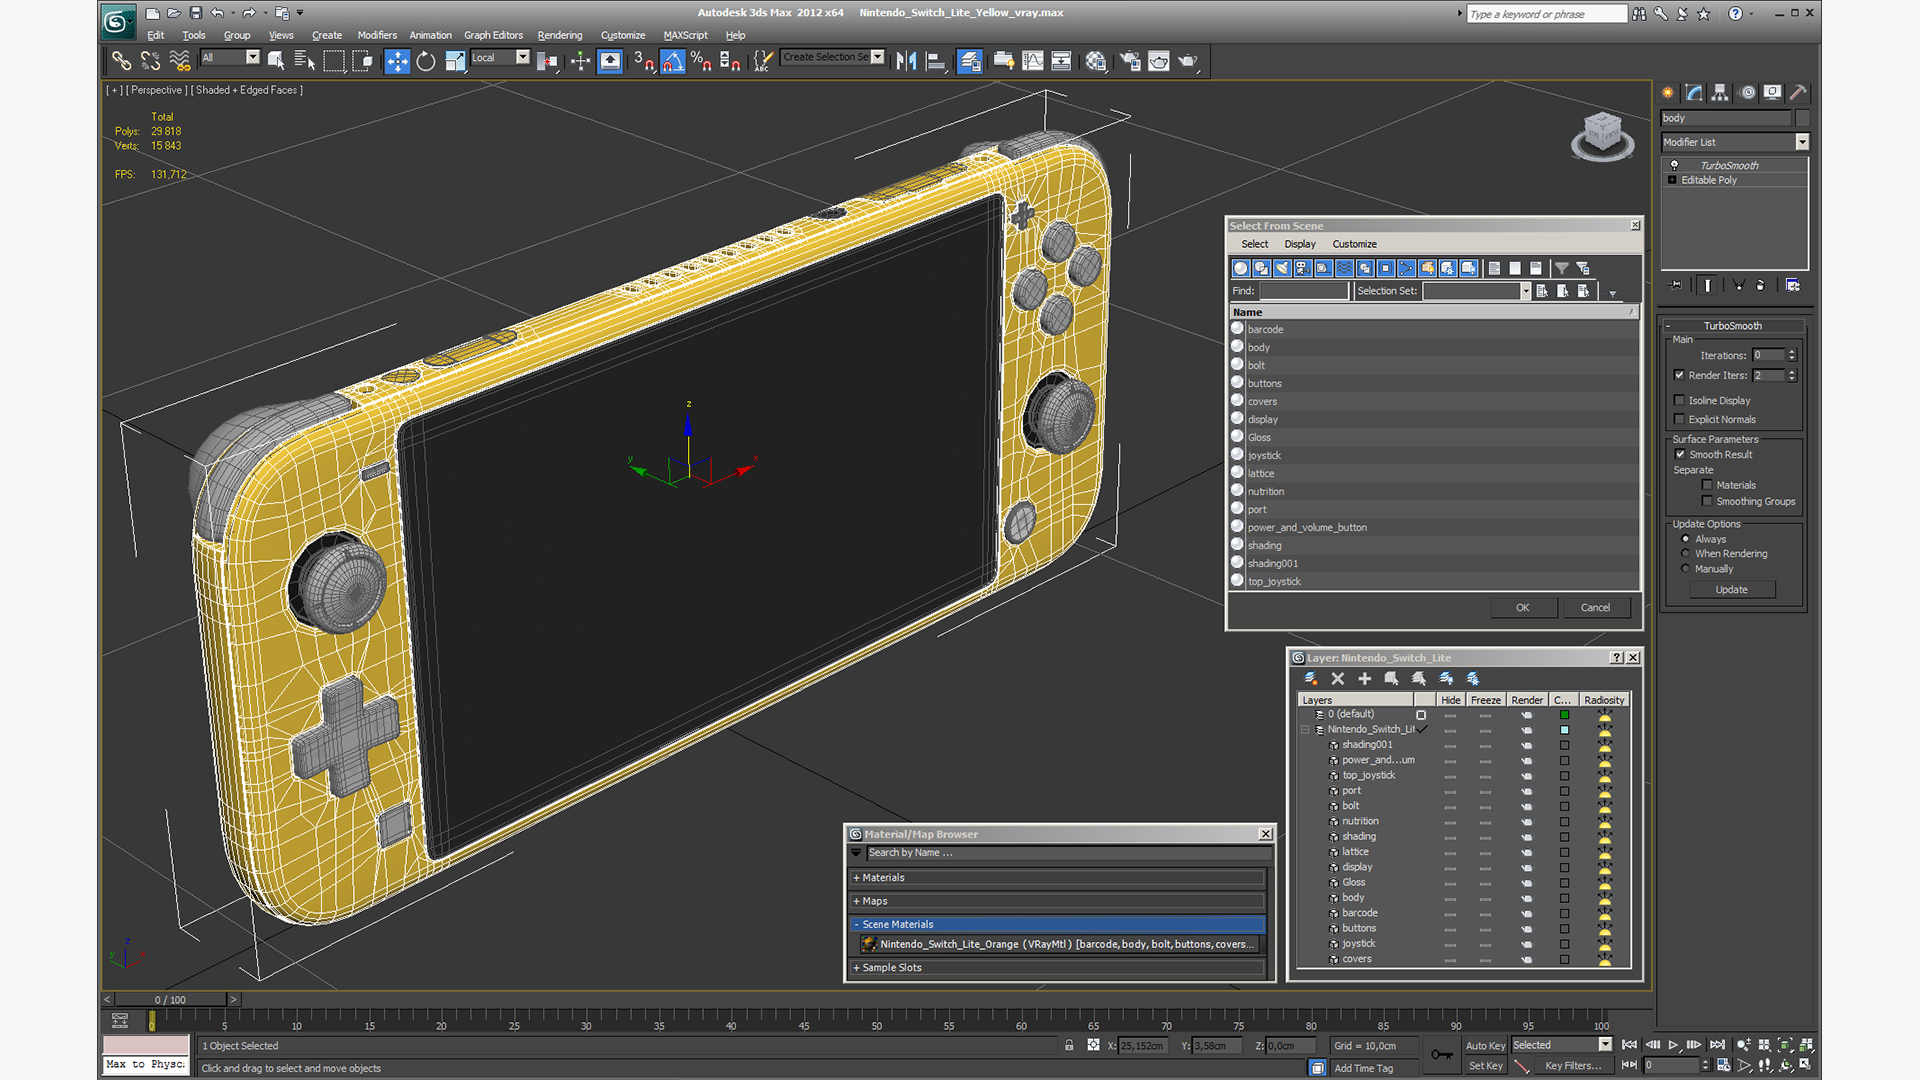Screen dimensions: 1920x1080
Task: Activate Select and Scale tool
Action: point(455,61)
